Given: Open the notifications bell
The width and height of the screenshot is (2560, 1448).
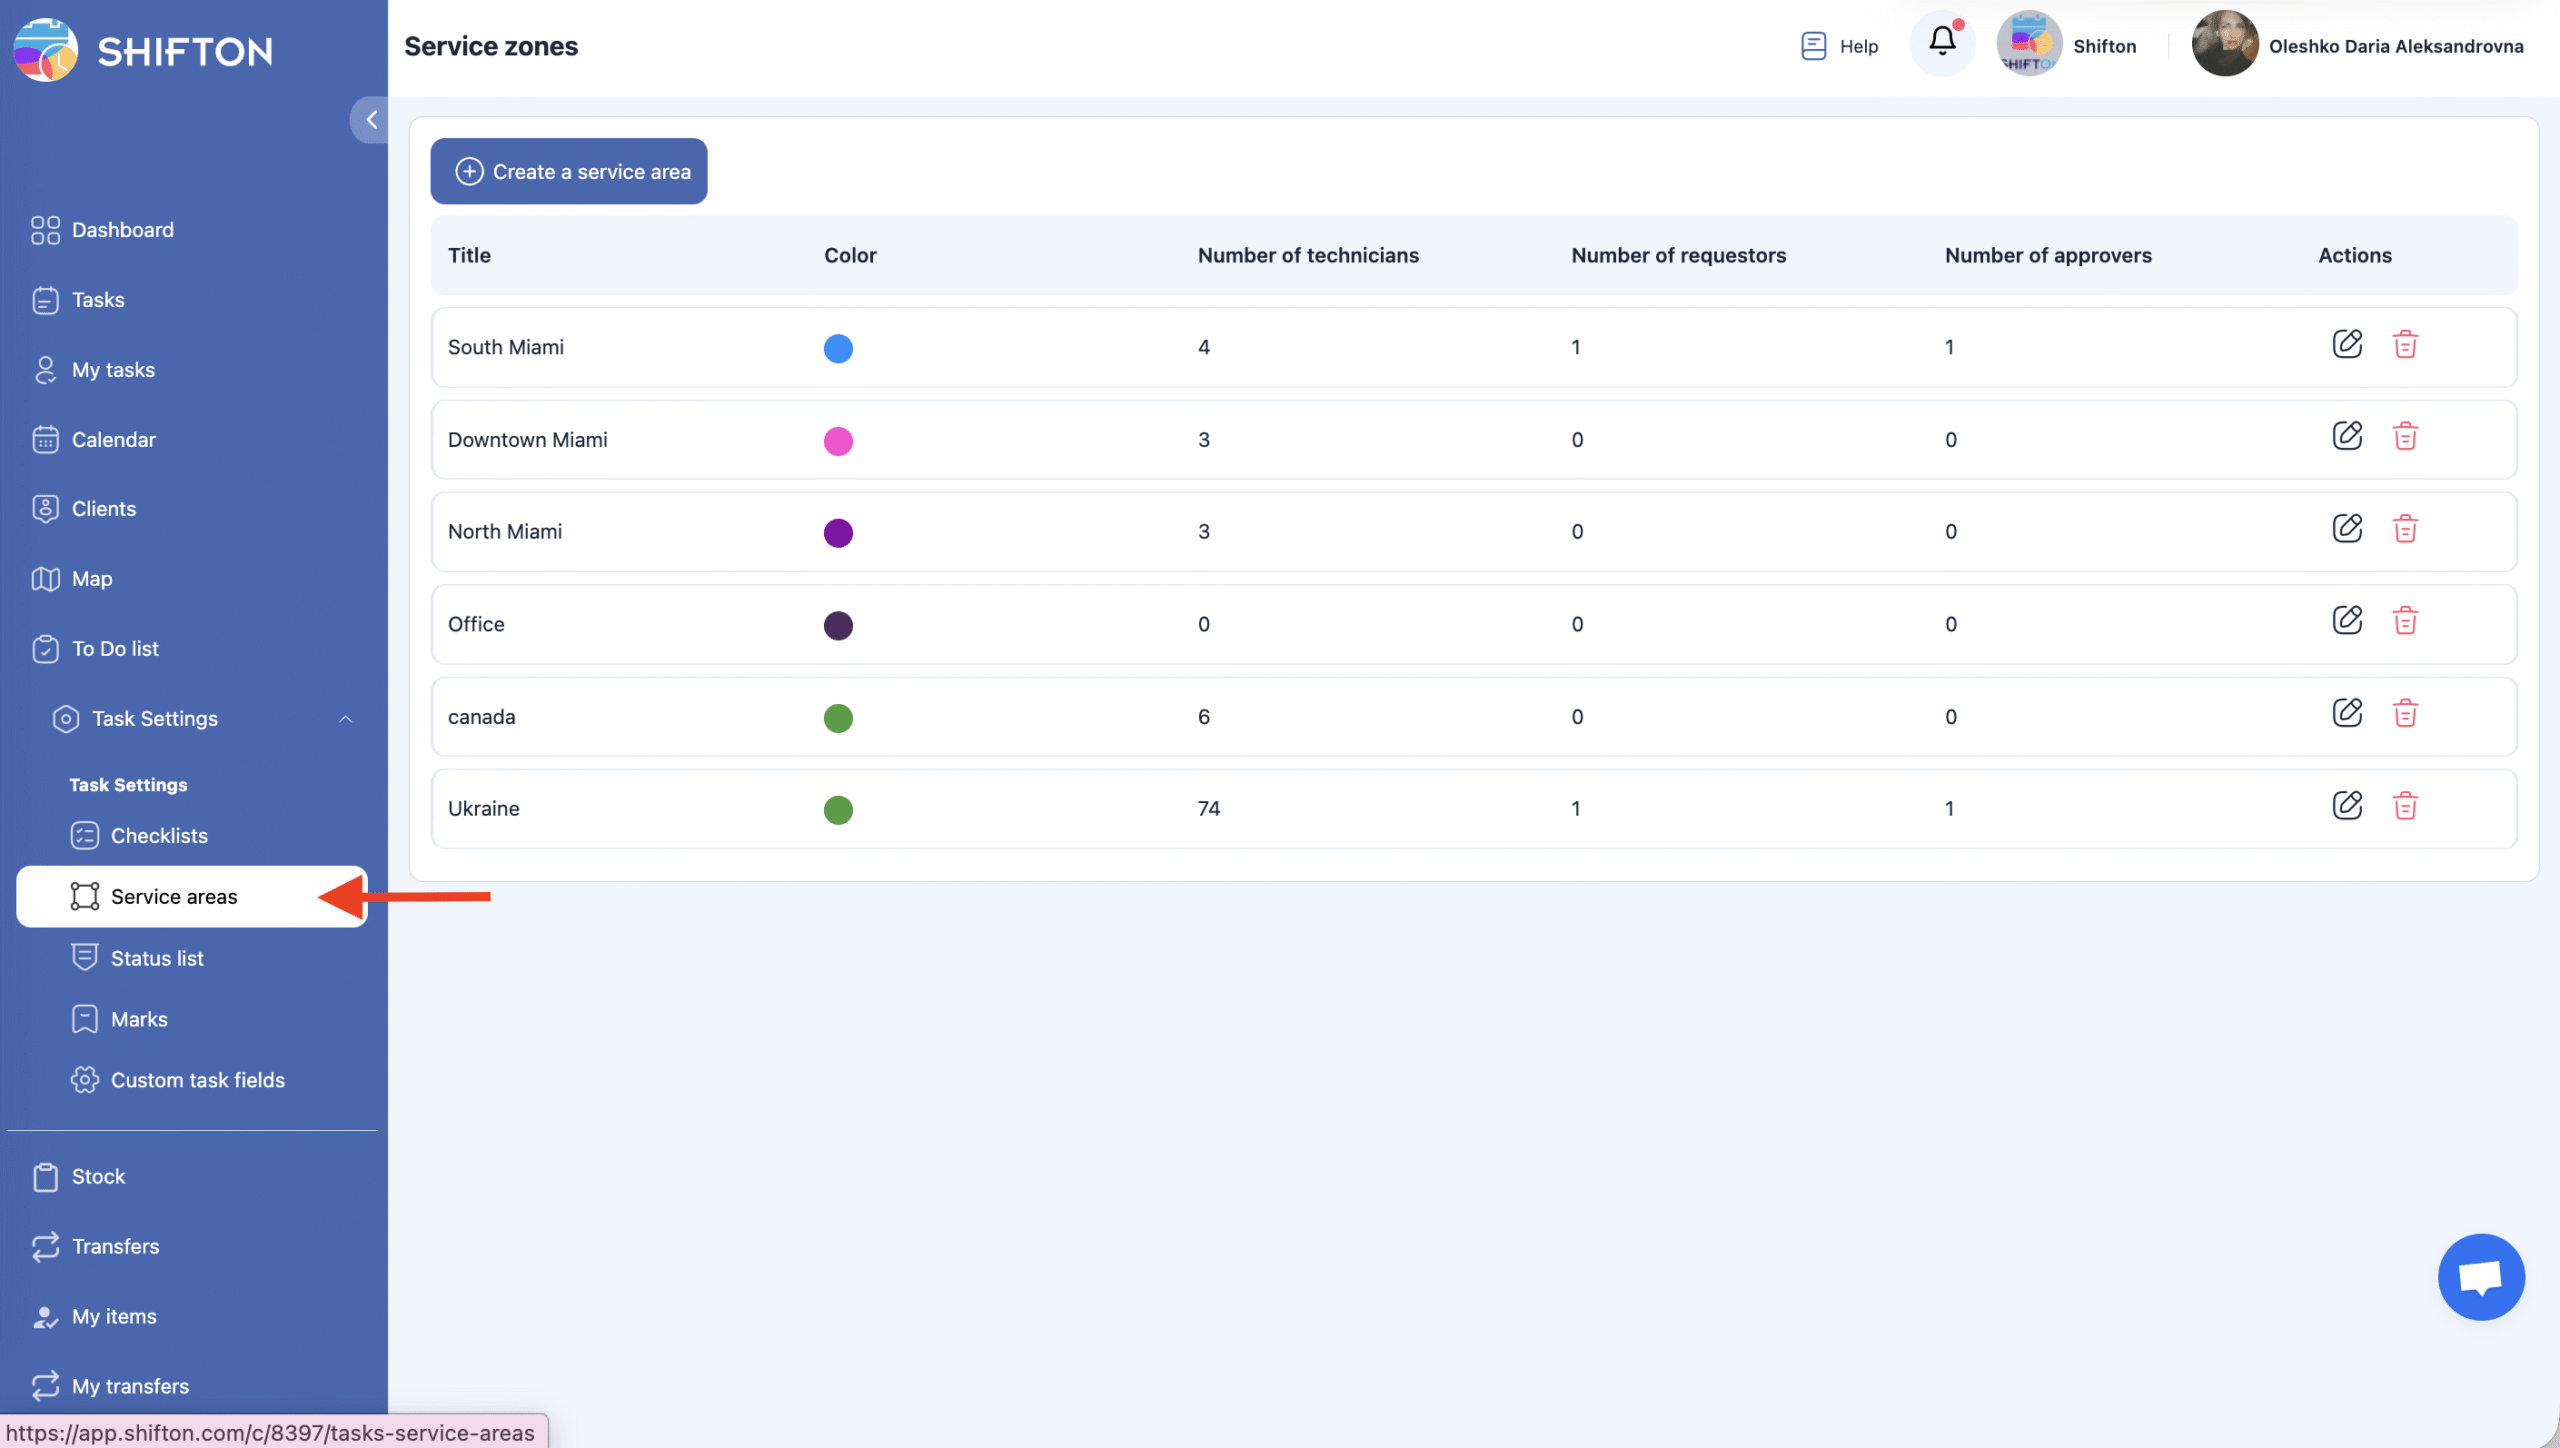Looking at the screenshot, I should [x=1941, y=43].
